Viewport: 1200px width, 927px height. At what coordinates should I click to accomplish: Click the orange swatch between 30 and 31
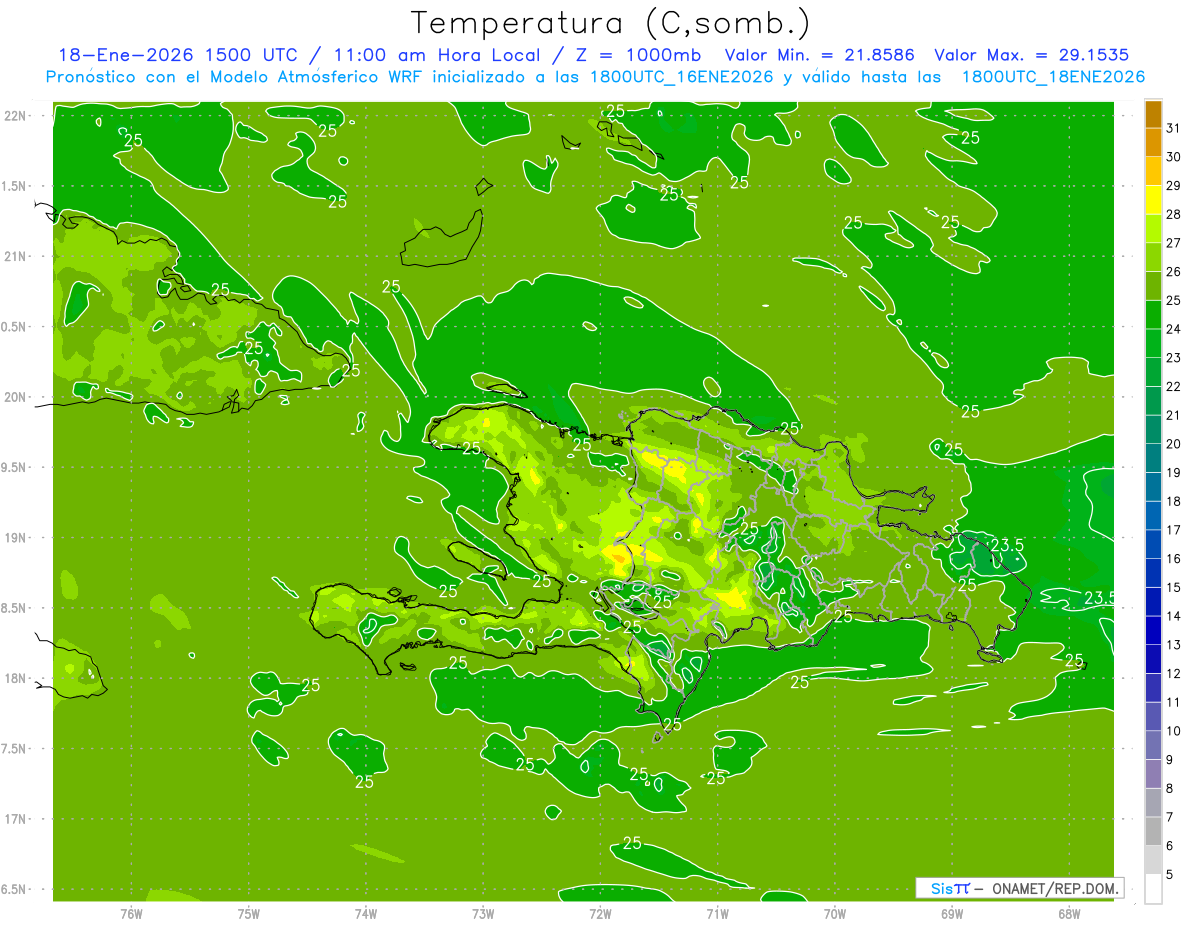(1153, 142)
